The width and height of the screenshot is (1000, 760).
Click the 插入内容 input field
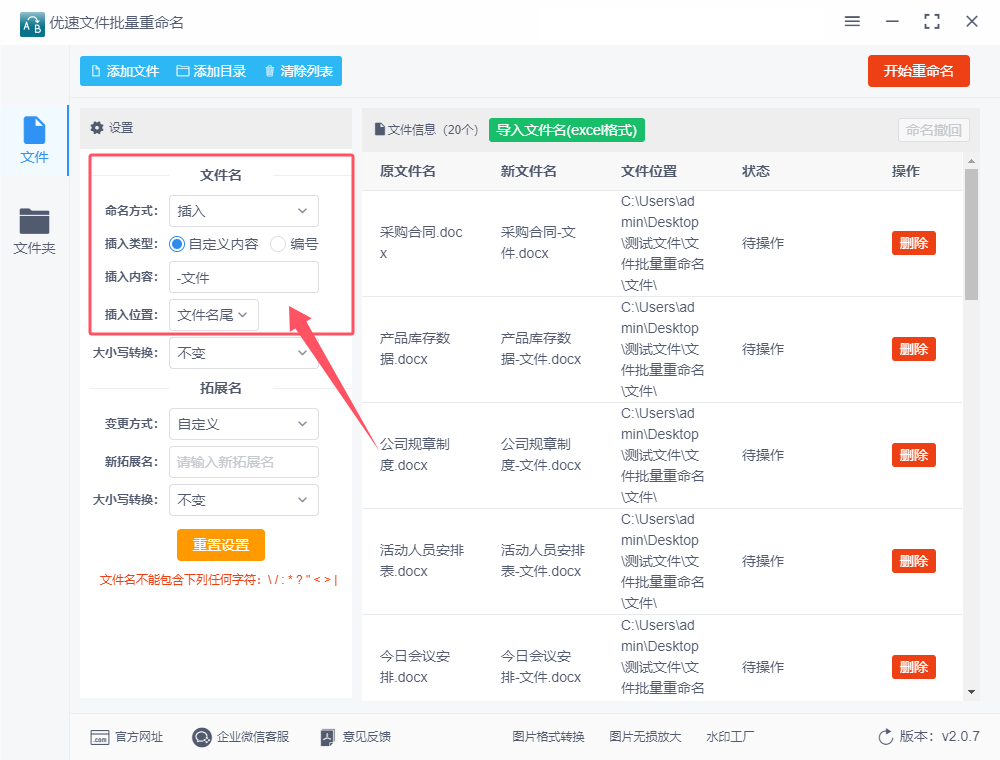click(x=244, y=277)
